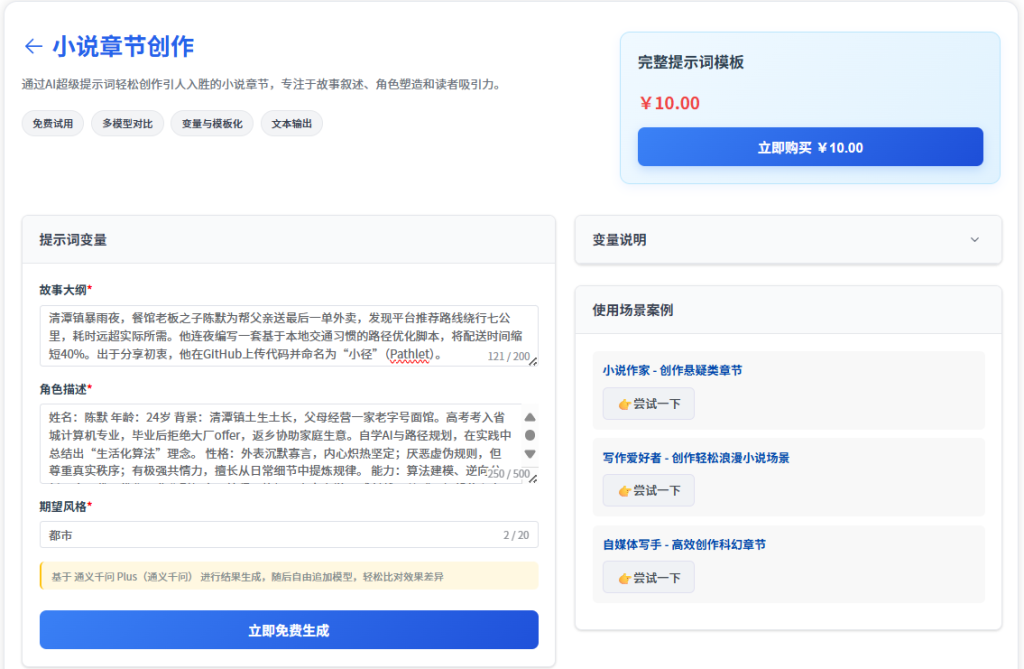Click the resize handle of 角色描述 textarea
Screen dimensions: 1024x669
533,479
